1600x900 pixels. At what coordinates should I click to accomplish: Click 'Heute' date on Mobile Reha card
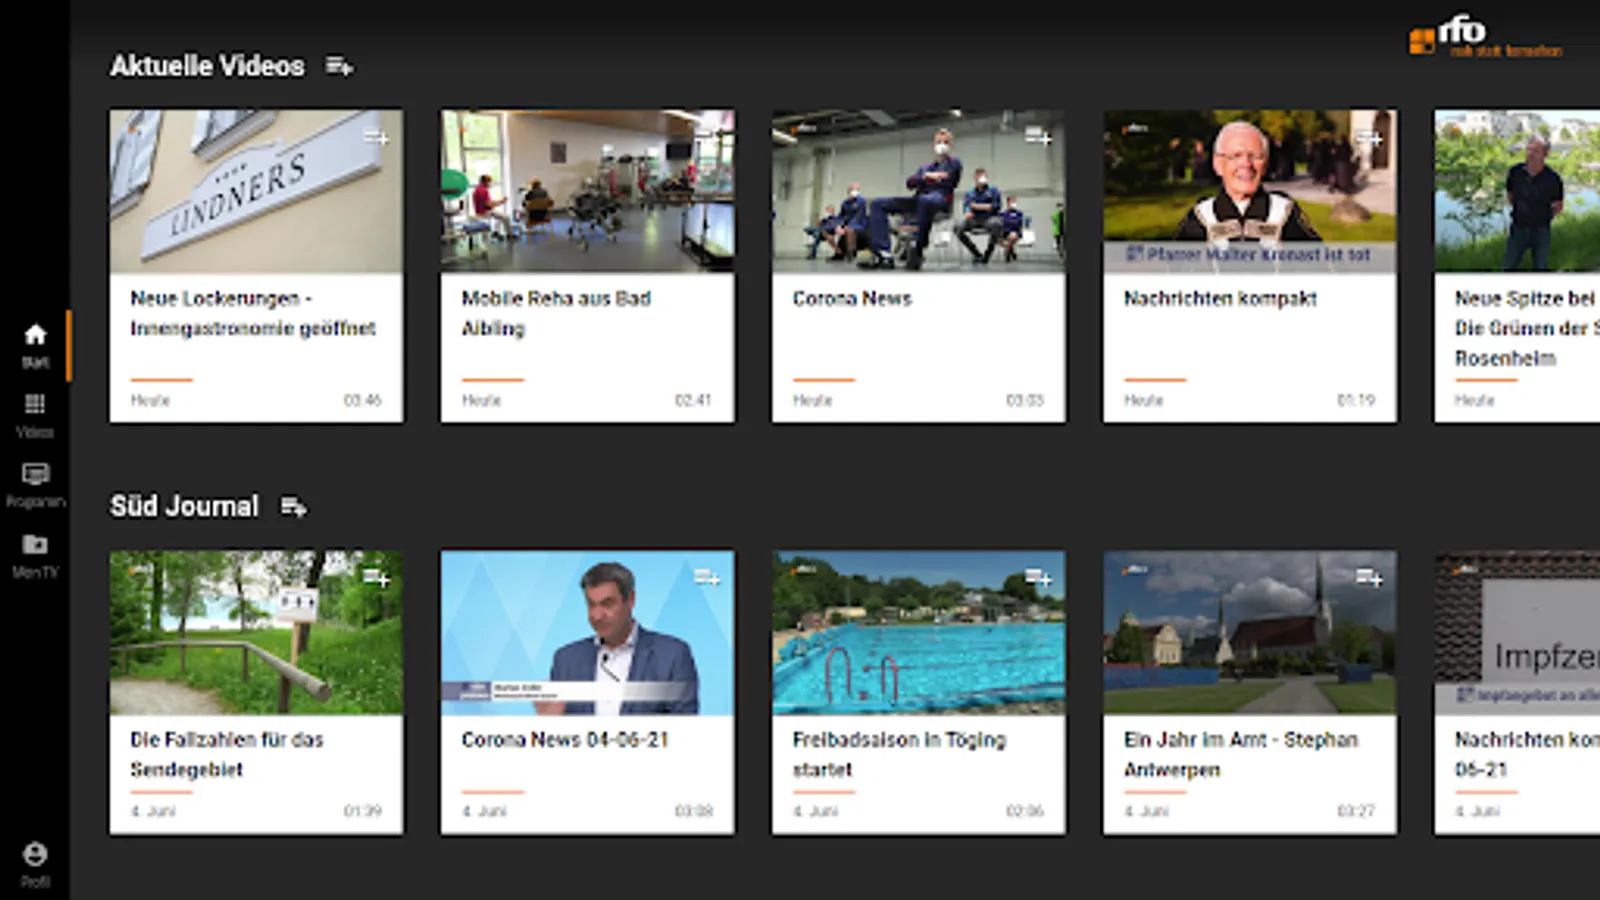481,400
